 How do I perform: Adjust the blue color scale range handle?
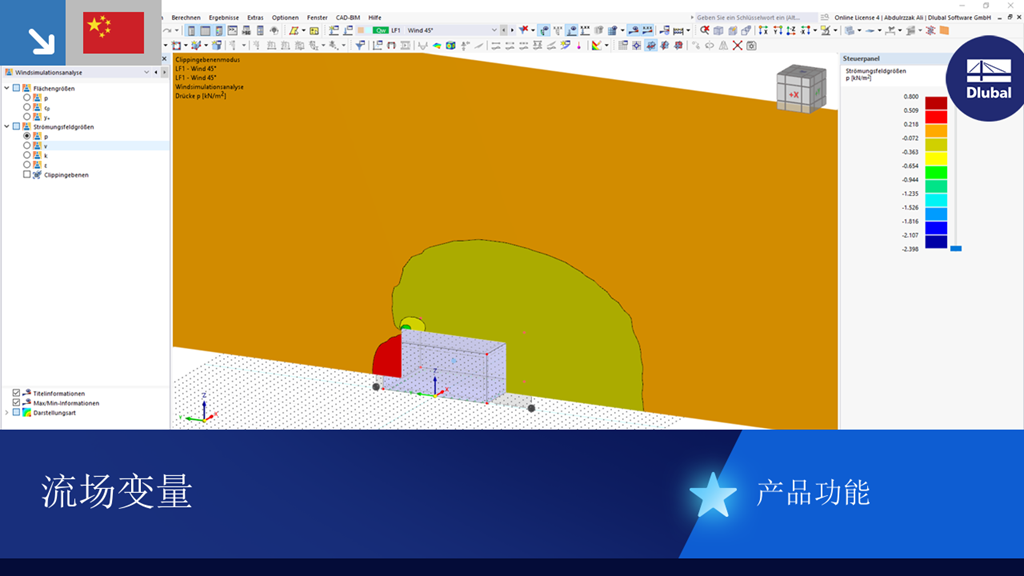(955, 248)
